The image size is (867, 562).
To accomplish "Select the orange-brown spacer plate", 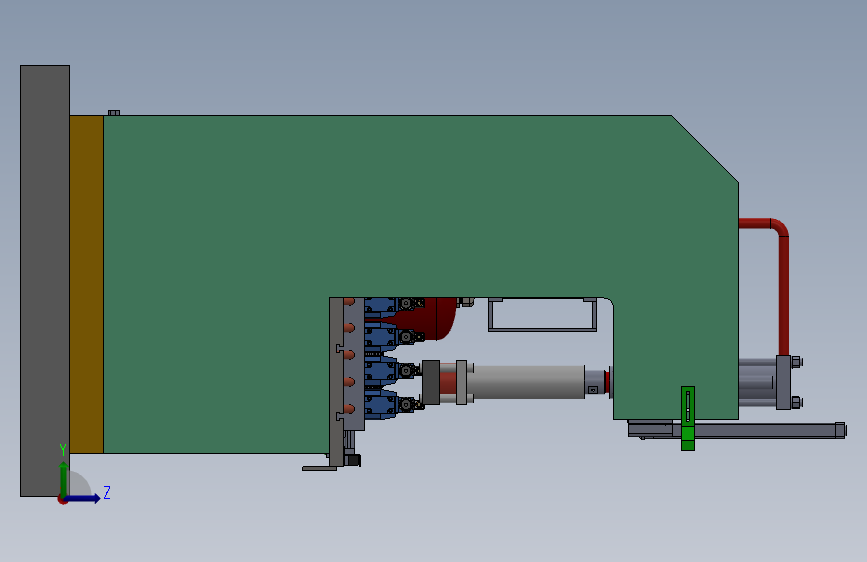I will pos(86,284).
